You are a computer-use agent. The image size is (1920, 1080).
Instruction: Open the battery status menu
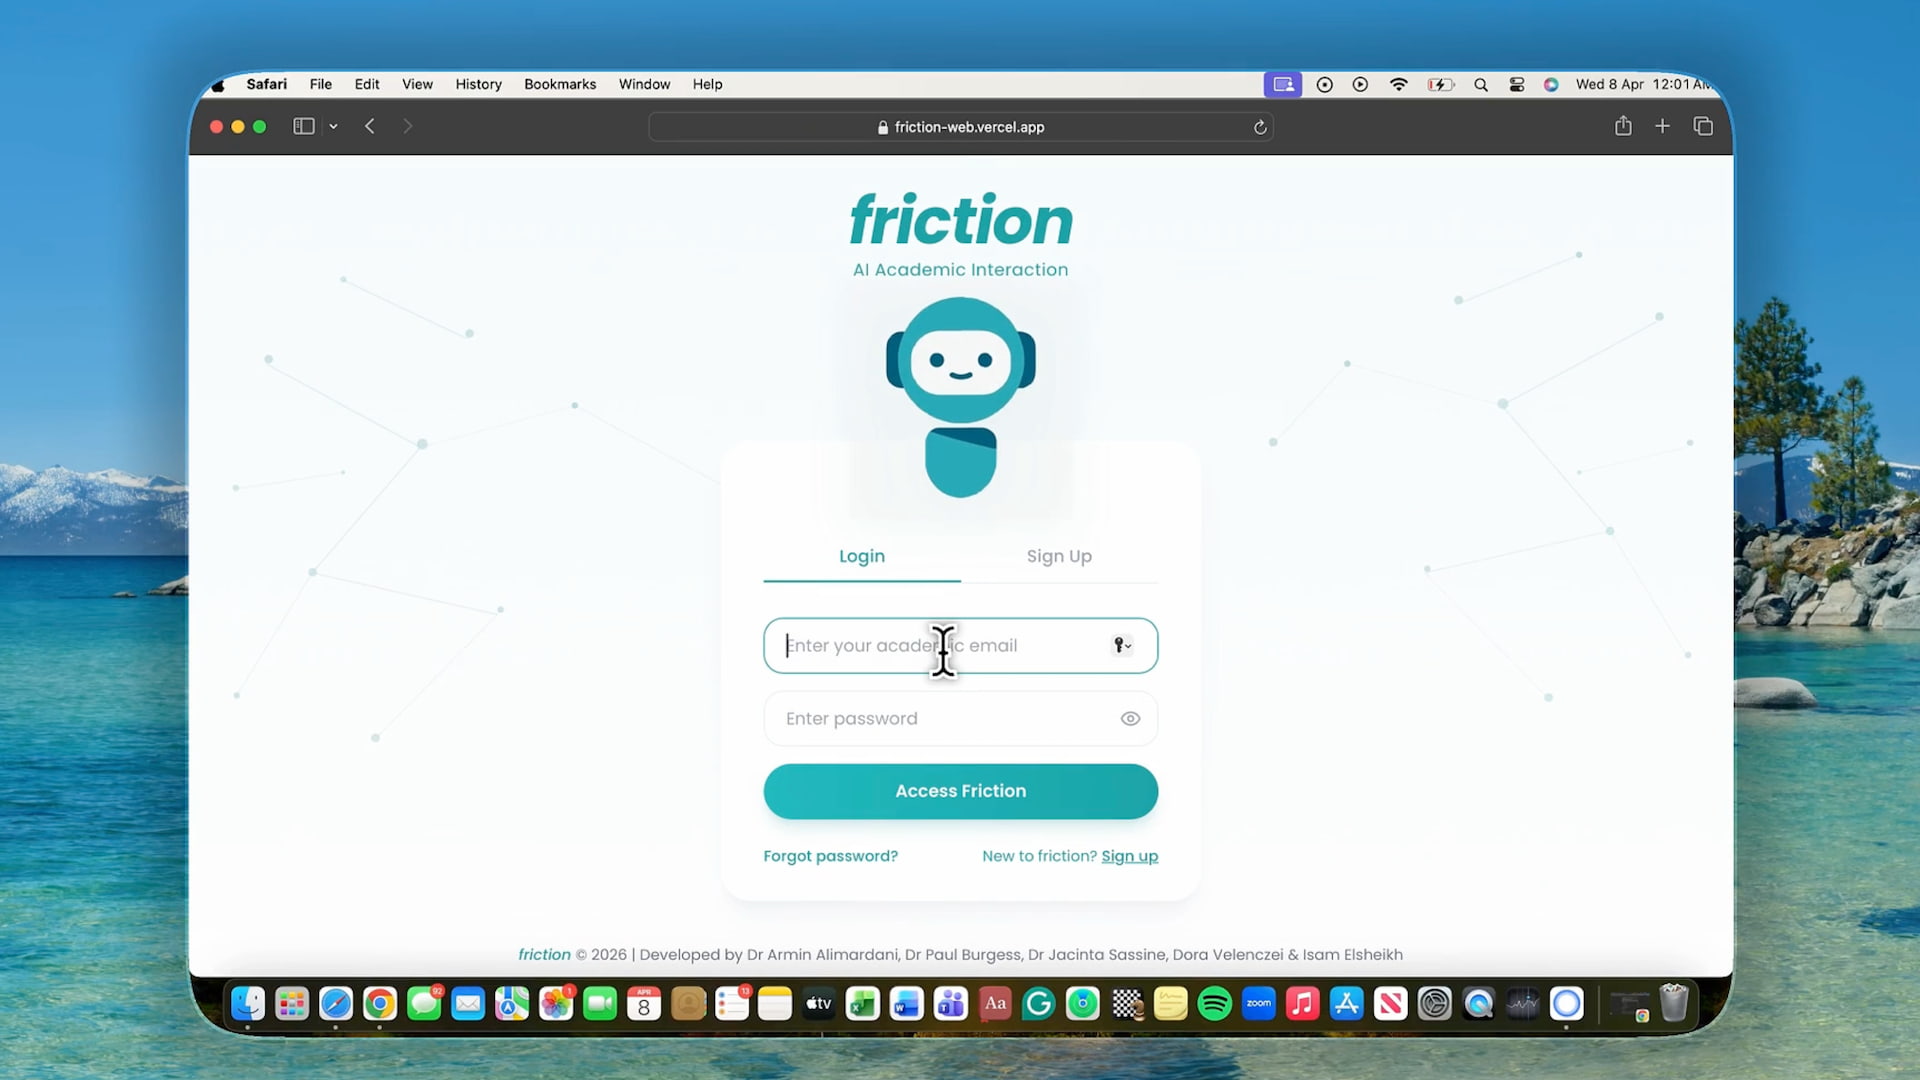coord(1441,85)
